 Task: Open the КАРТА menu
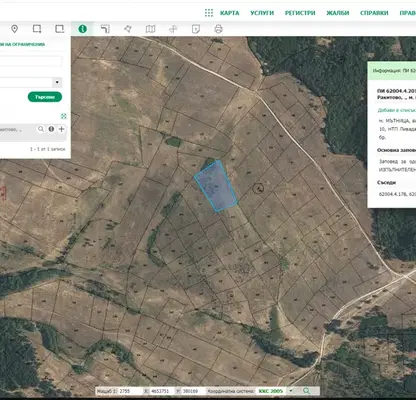[x=230, y=13]
